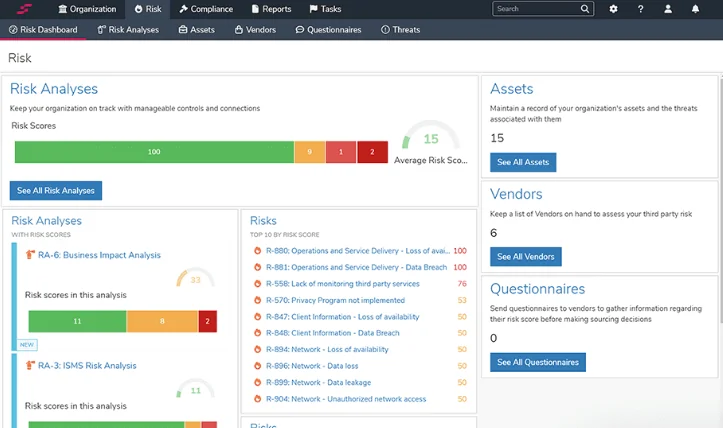This screenshot has width=723, height=428.
Task: Open the Tasks menu
Action: [x=325, y=9]
